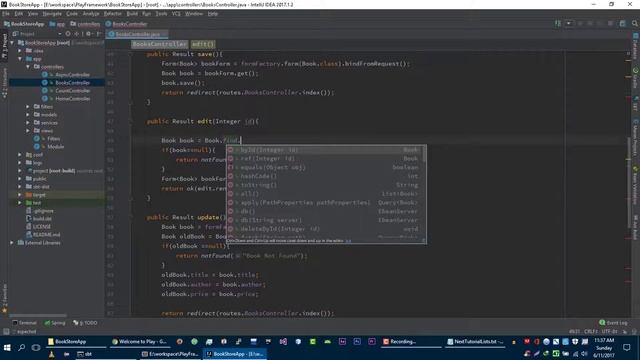Screen dimensions: 640x360
Task: Toggle the Database side panel
Action: click(x=636, y=46)
